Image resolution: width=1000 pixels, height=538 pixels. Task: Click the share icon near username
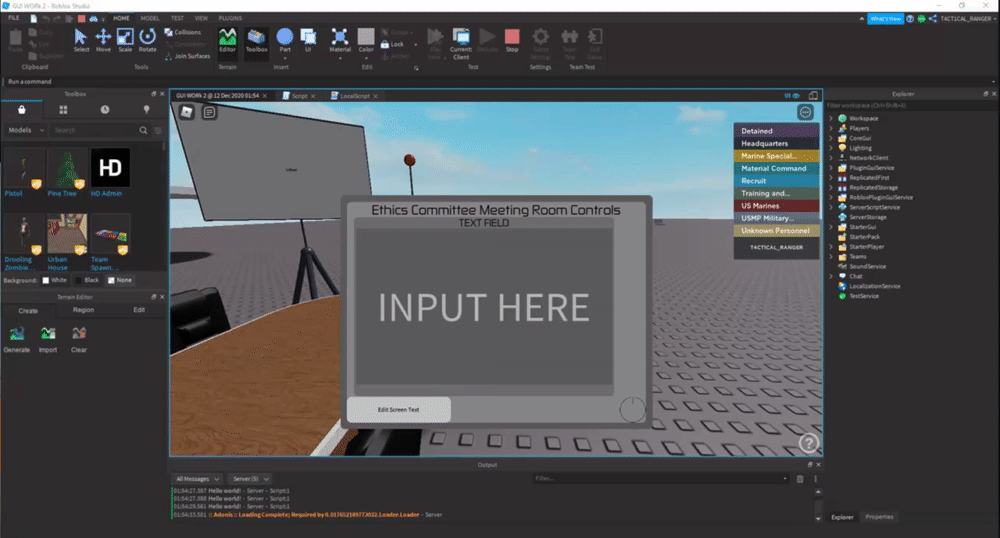click(932, 18)
